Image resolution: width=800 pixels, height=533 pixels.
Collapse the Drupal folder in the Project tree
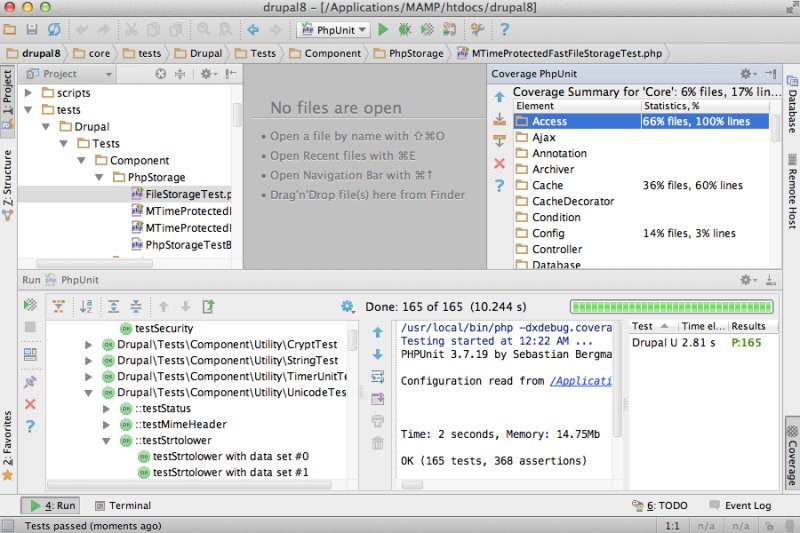click(46, 126)
